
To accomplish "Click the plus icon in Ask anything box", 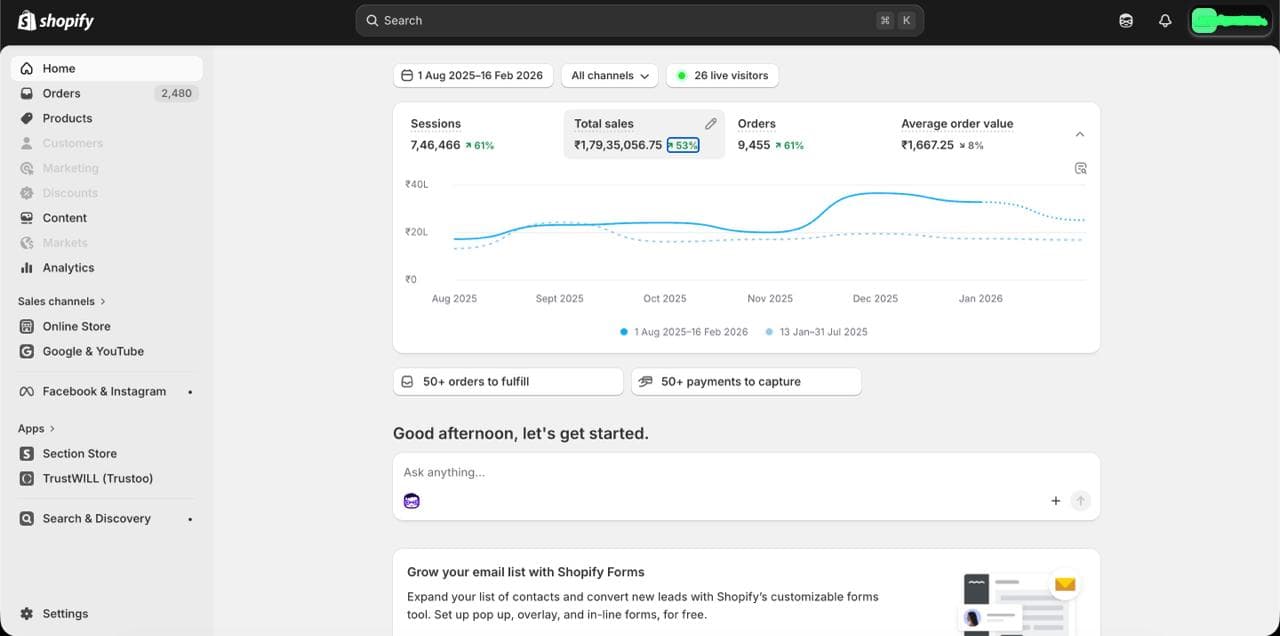I will point(1055,501).
